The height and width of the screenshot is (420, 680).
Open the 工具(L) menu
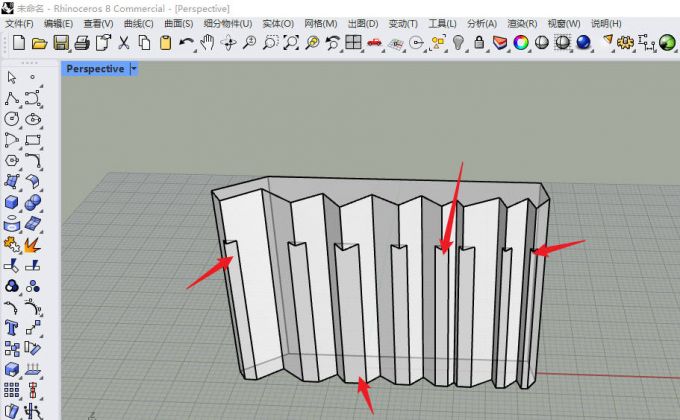[x=442, y=23]
